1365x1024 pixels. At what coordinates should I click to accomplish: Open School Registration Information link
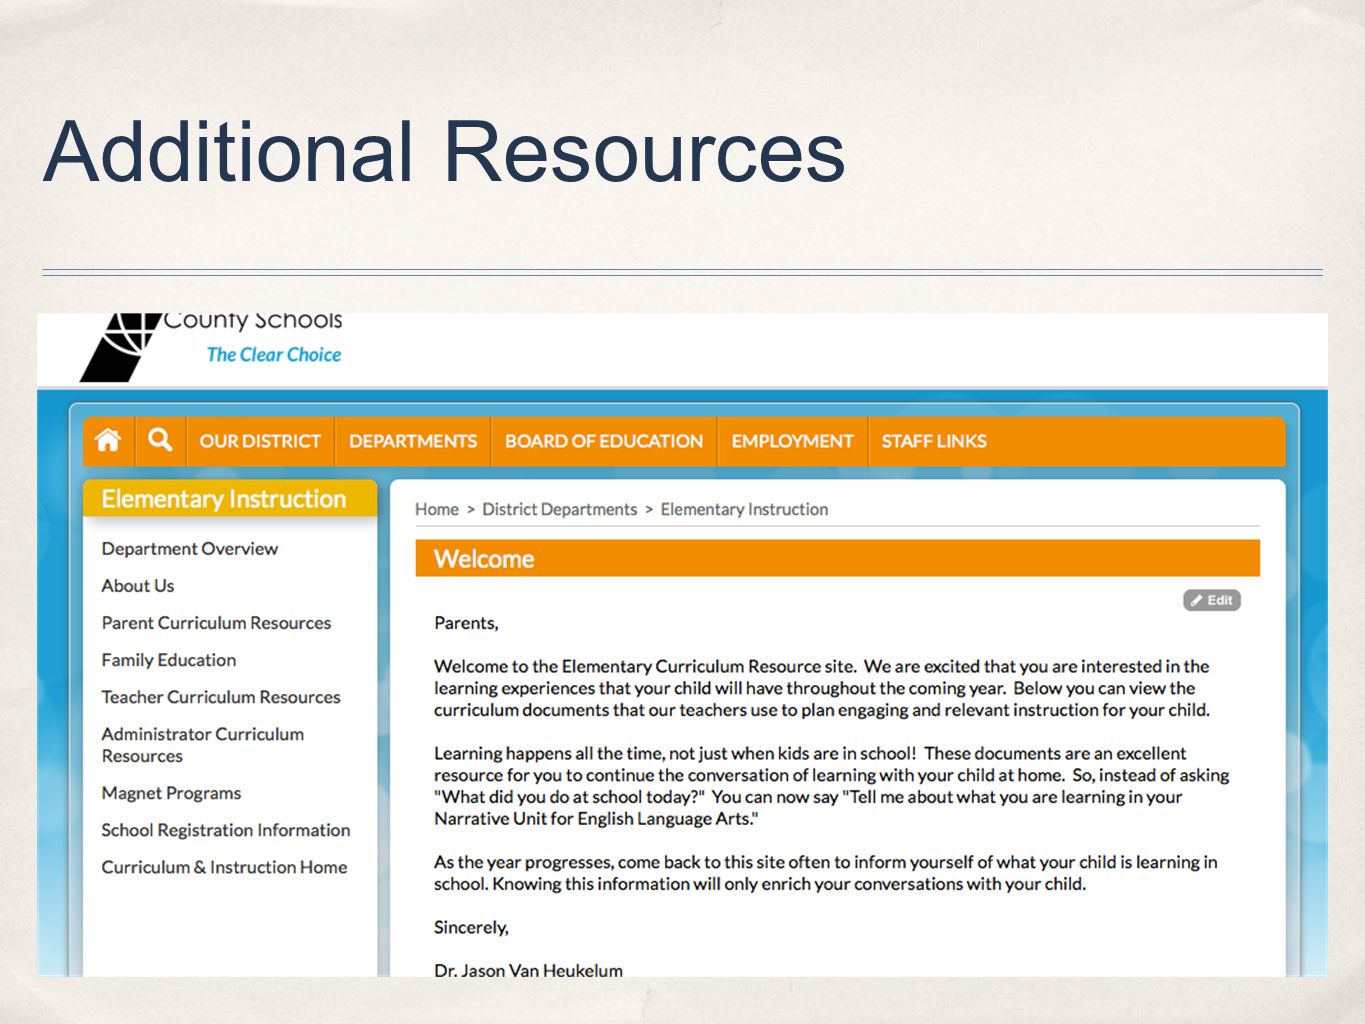[x=226, y=830]
